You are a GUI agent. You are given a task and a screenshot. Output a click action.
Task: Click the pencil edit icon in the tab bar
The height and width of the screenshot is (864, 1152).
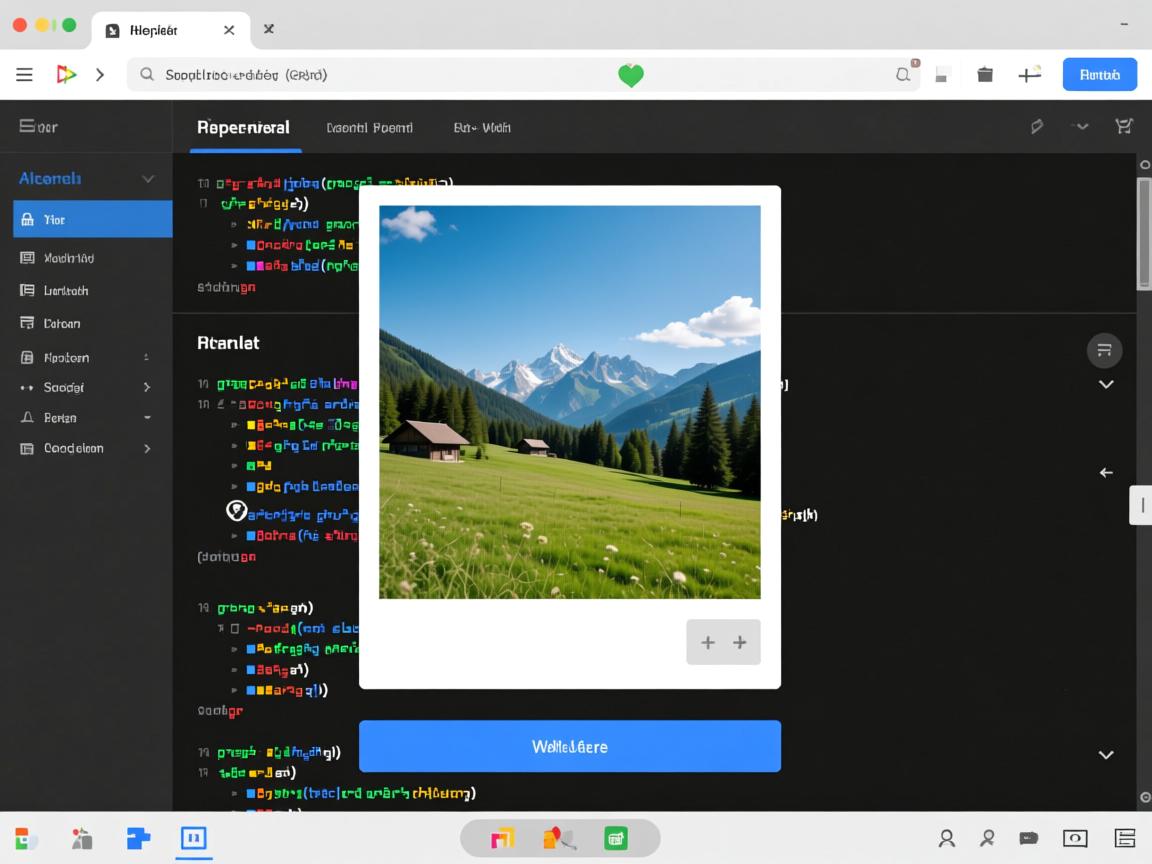(1037, 126)
